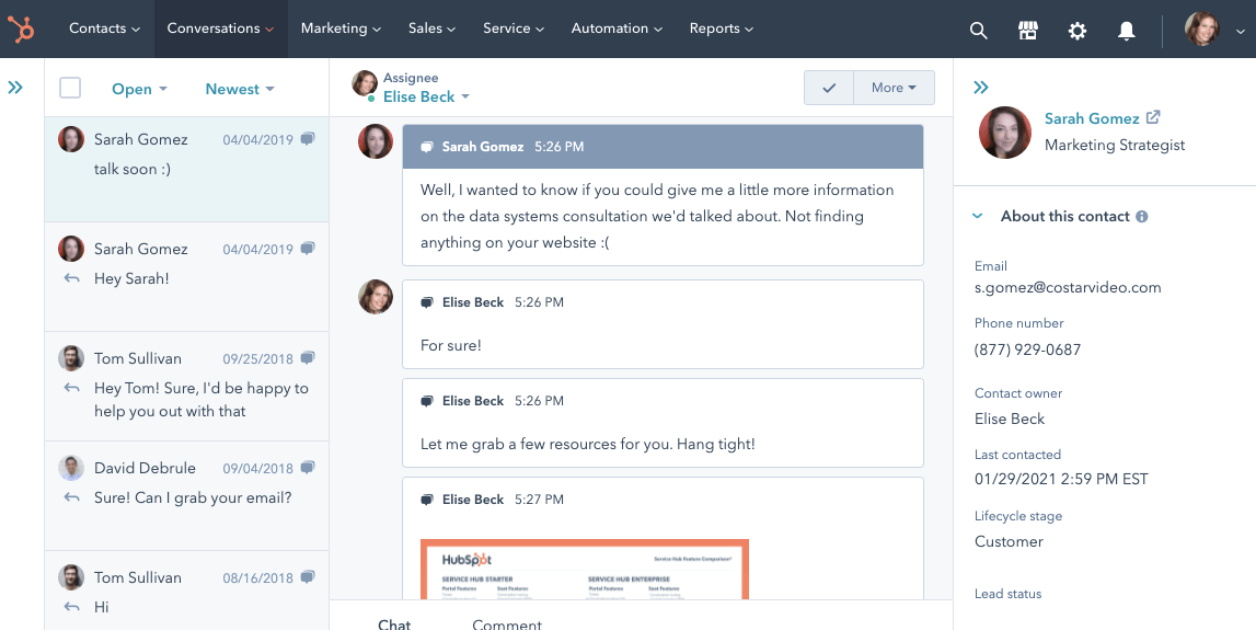Click the chat icon on the Hey Sarah! row
Screen dimensions: 1256x630
[308, 248]
